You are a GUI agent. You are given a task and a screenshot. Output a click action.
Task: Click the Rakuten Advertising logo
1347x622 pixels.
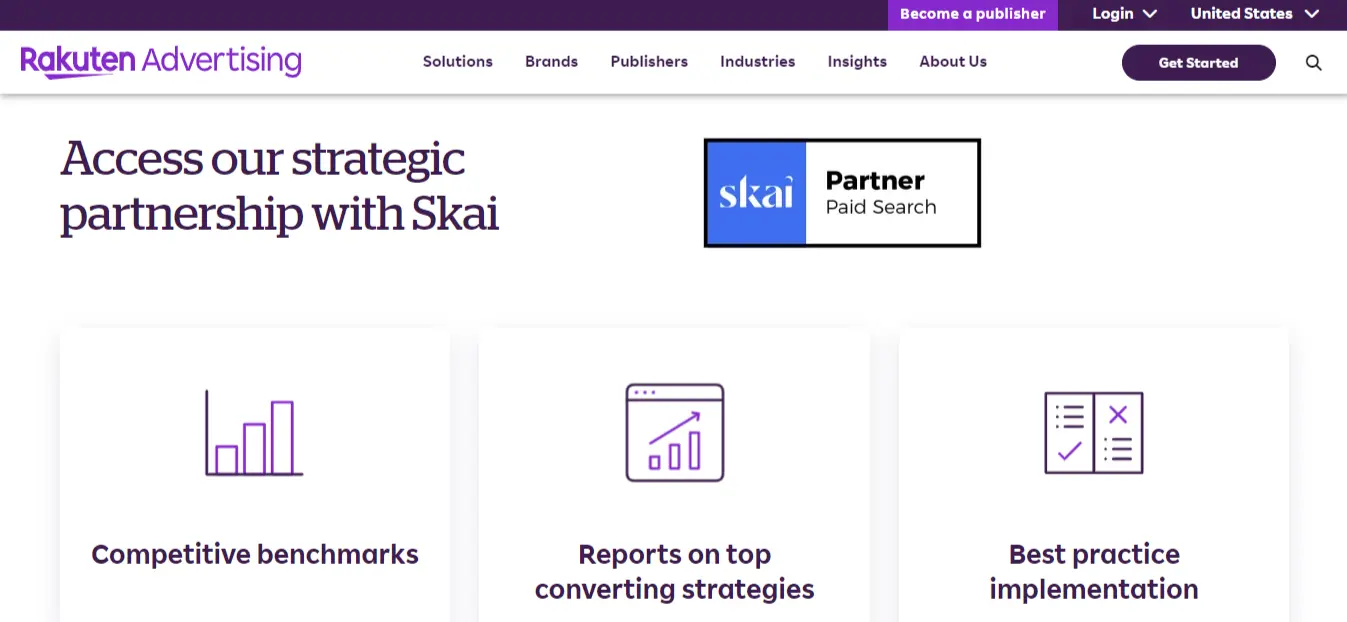[161, 61]
